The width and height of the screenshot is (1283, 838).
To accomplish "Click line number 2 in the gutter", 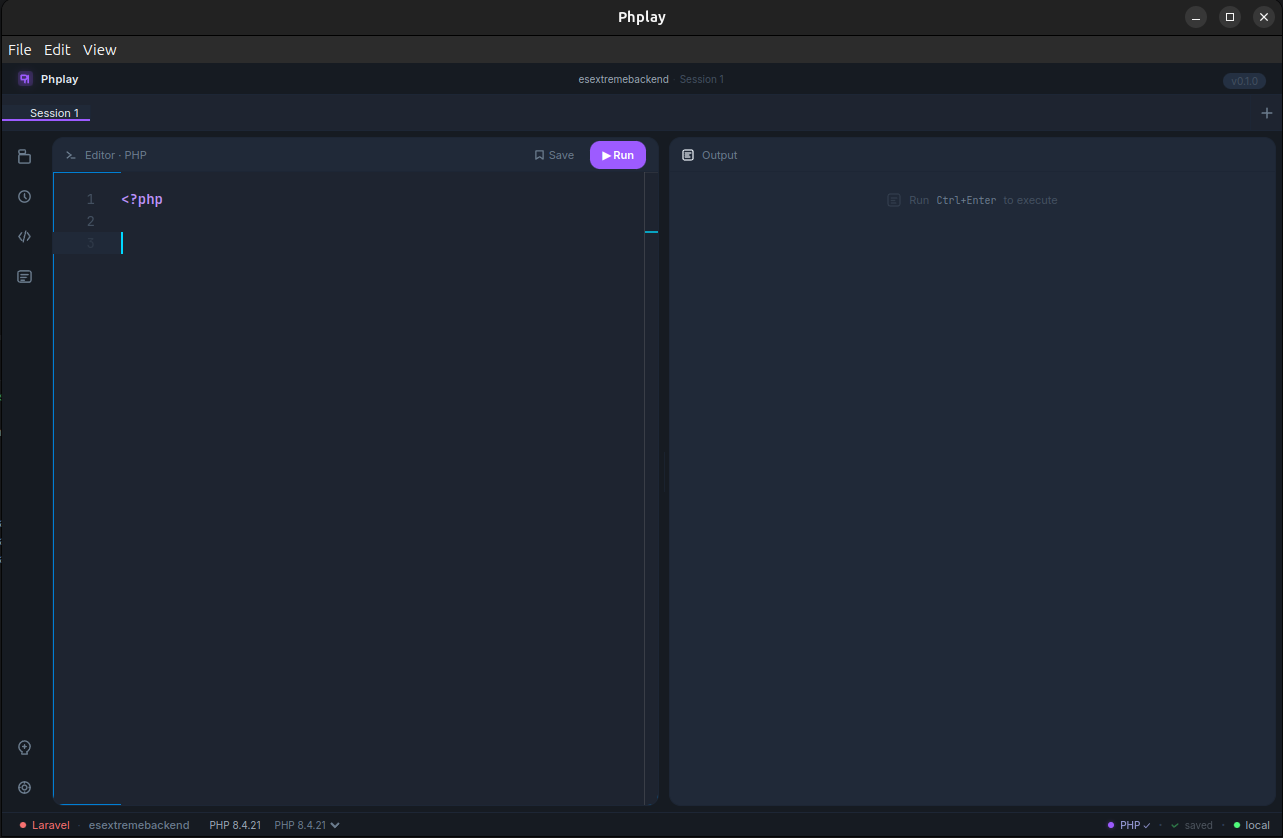I will coord(91,221).
